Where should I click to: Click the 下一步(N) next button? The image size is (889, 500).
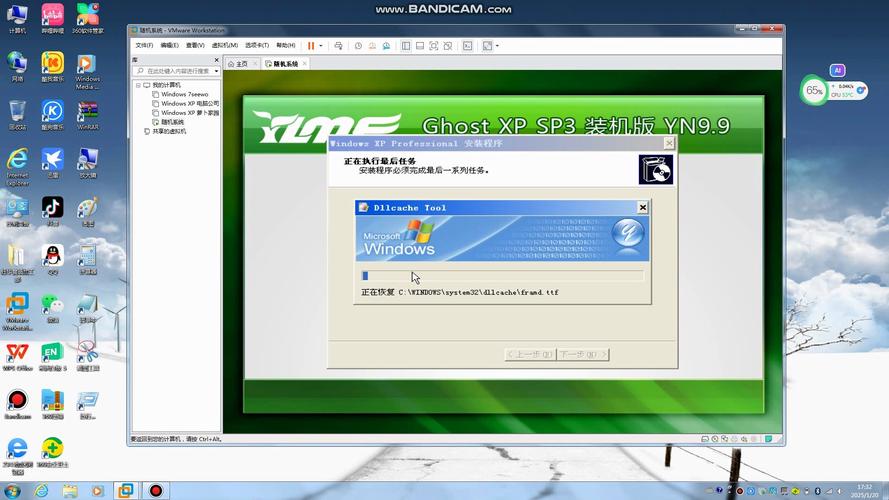(583, 354)
